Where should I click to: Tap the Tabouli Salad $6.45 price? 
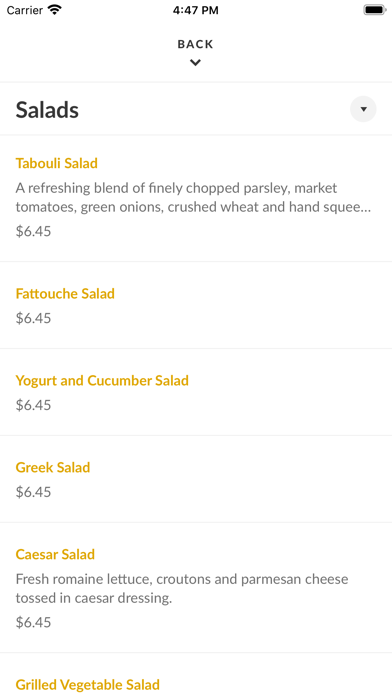tap(33, 231)
